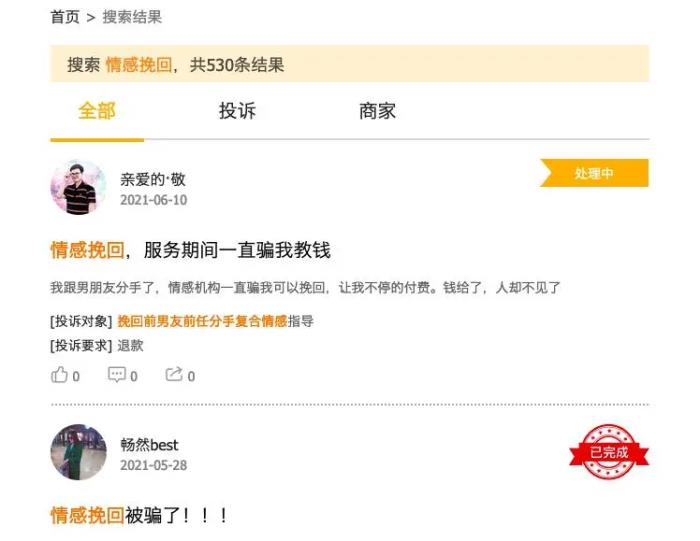
Task: Go to 首页 breadcrumb link
Action: click(x=65, y=17)
